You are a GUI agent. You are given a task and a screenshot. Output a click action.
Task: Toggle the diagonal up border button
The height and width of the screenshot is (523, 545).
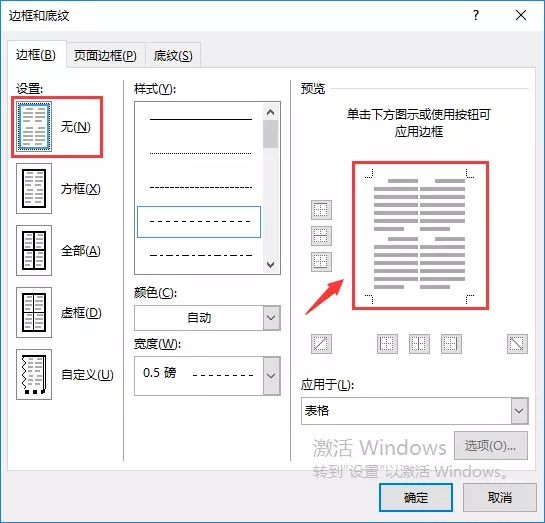321,344
